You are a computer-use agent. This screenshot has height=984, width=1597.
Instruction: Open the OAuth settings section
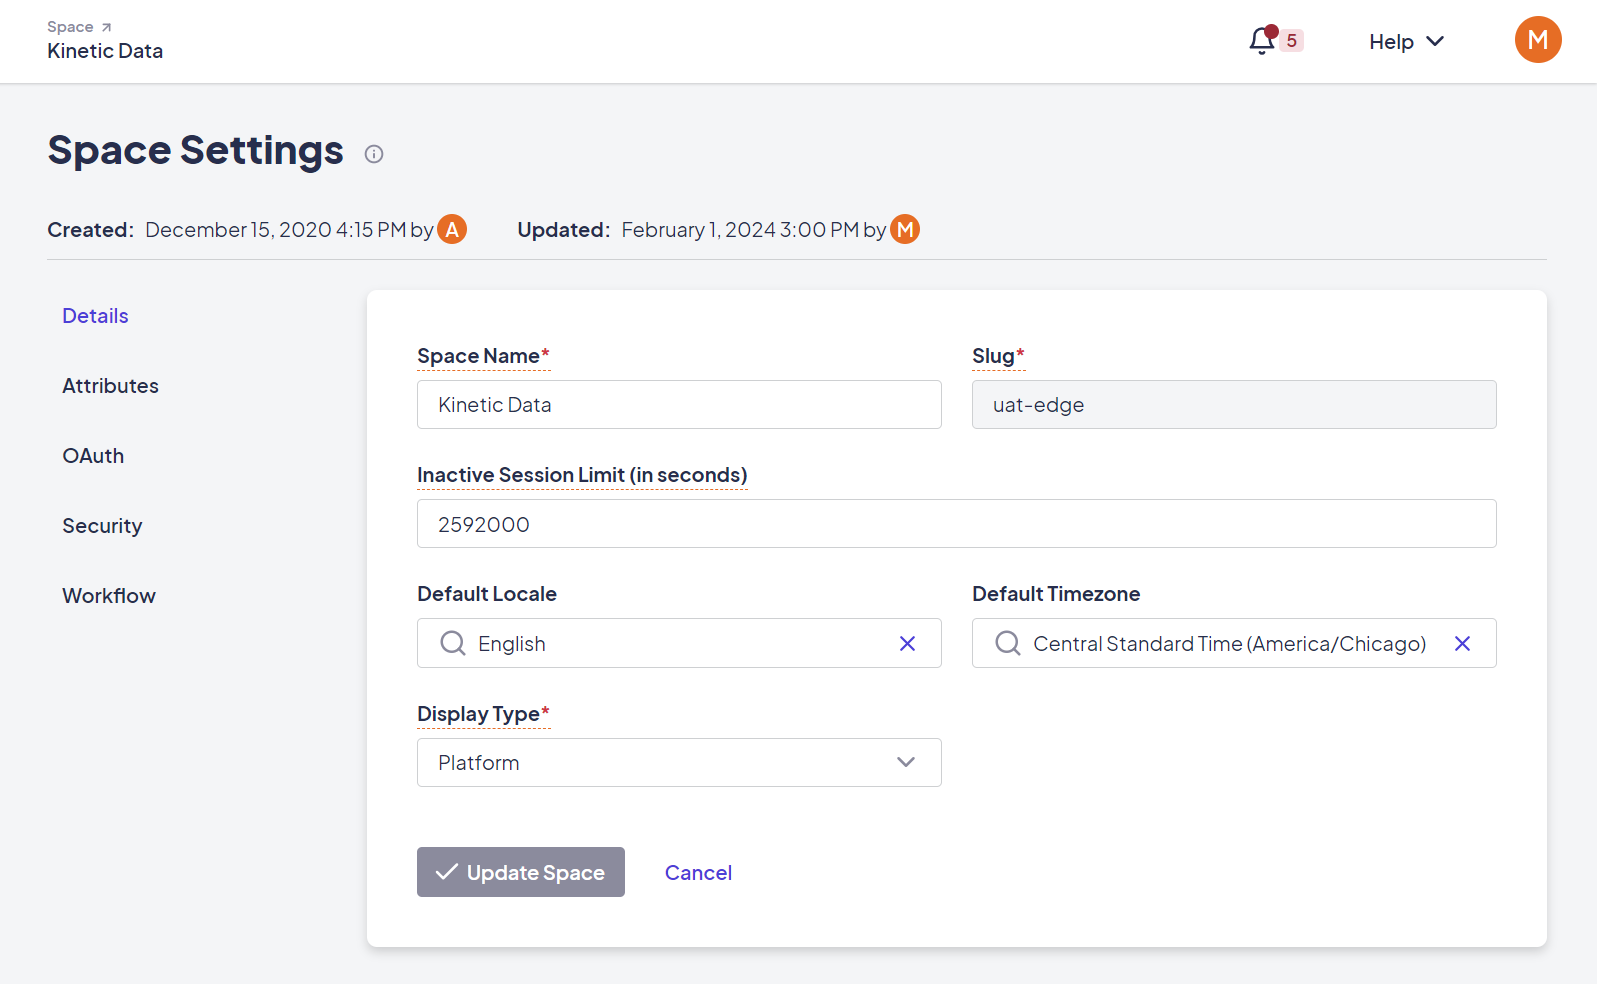pos(93,456)
